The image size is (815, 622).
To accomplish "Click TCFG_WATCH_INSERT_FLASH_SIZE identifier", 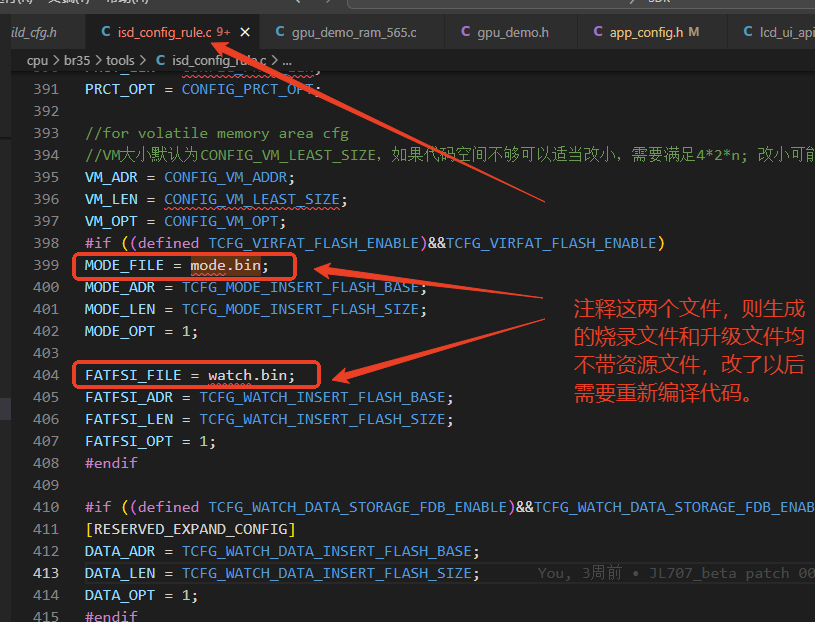I will 323,419.
